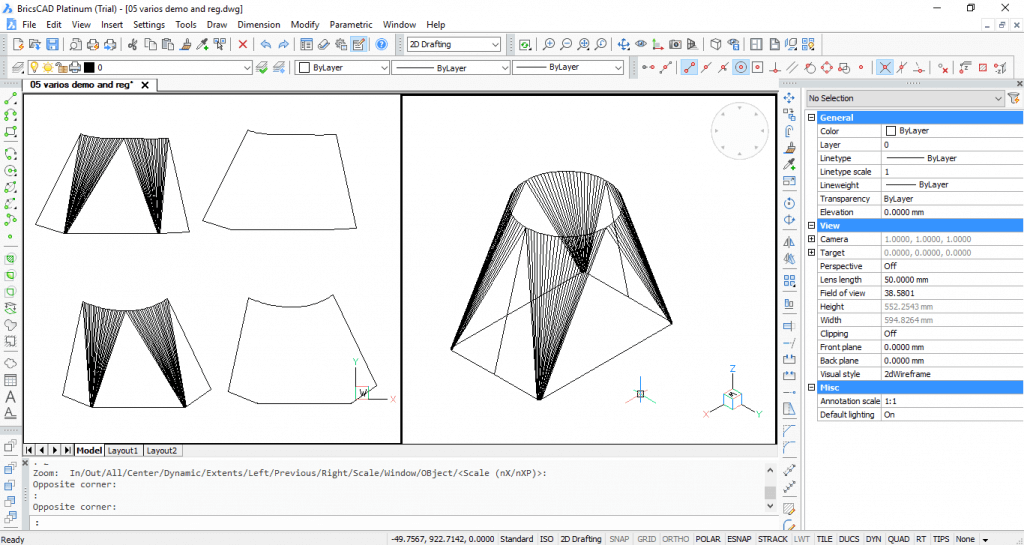Click the Text 'A' tool in left toolbar
The image size is (1024, 545).
10,397
